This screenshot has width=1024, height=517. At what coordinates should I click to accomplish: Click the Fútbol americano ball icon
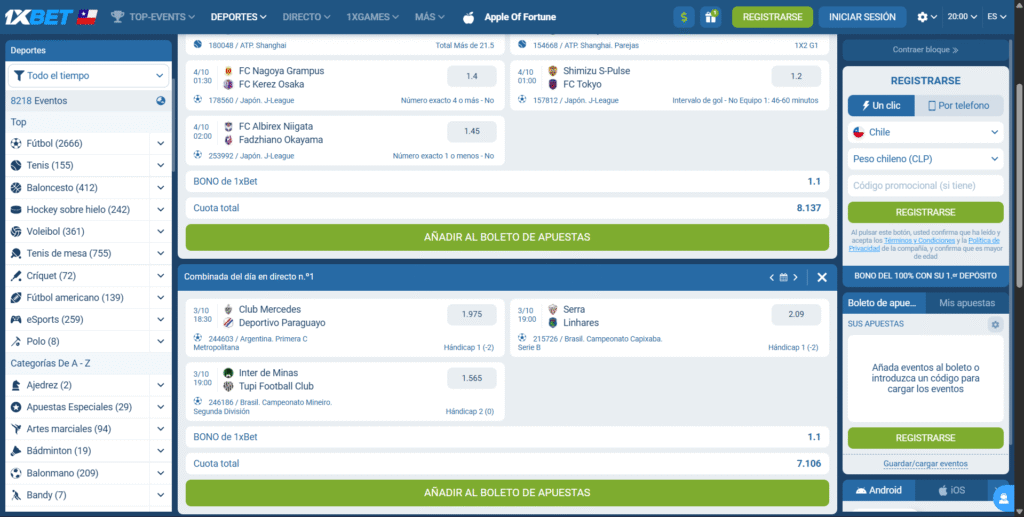pyautogui.click(x=16, y=297)
